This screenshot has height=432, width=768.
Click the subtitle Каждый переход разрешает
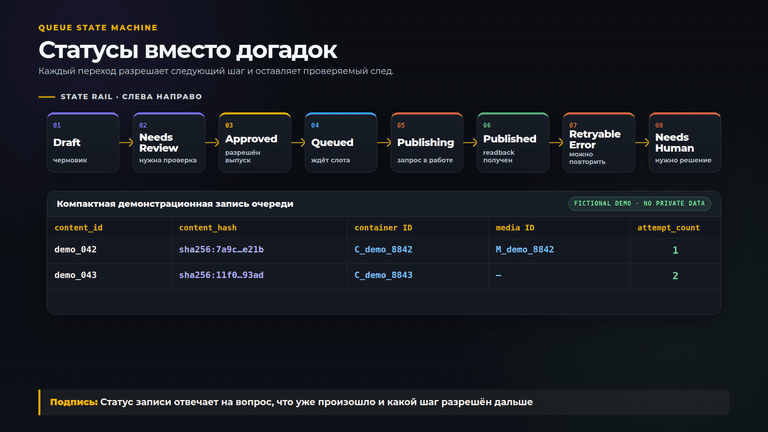coord(216,71)
